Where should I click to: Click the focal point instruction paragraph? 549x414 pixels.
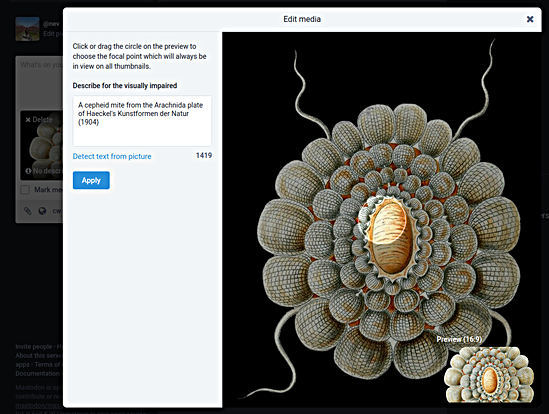point(140,56)
